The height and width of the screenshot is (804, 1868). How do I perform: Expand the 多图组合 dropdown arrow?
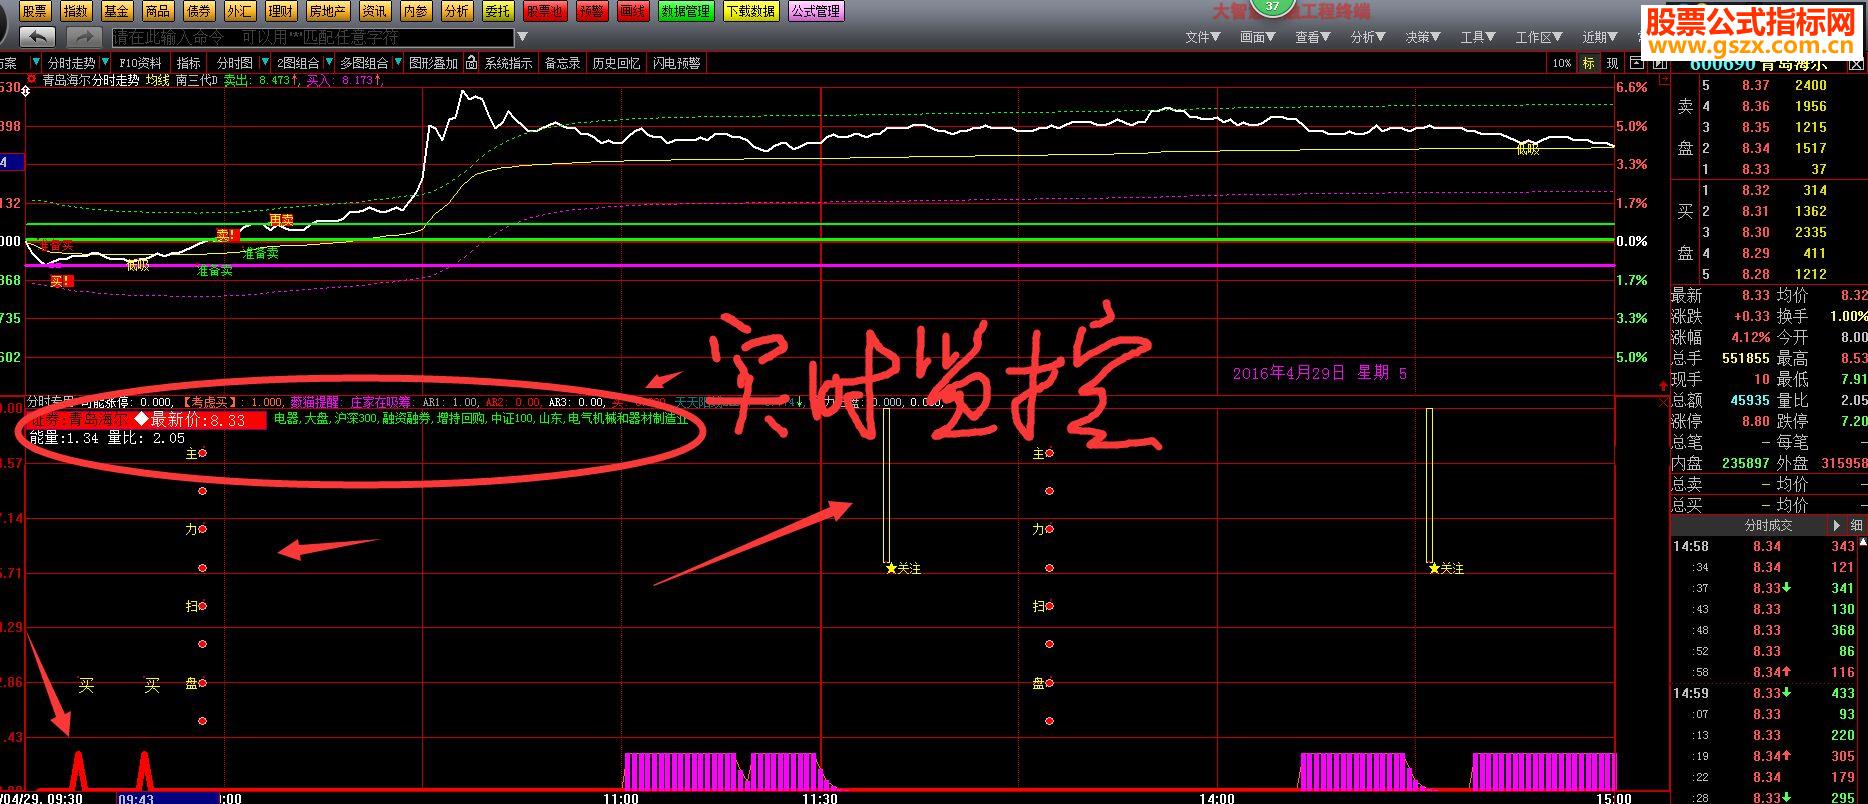tap(396, 63)
